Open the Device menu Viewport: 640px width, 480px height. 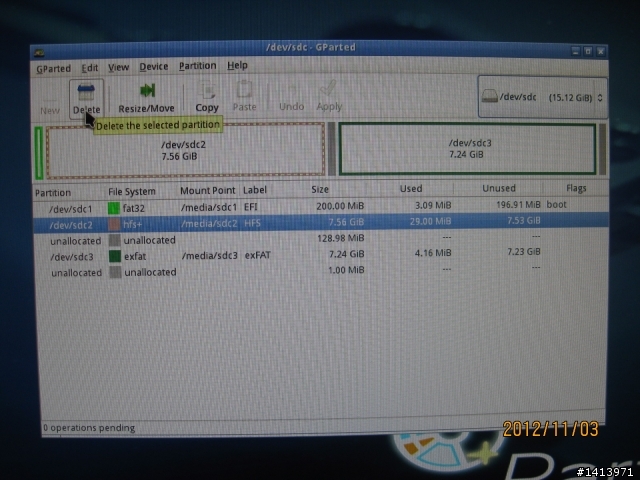153,67
